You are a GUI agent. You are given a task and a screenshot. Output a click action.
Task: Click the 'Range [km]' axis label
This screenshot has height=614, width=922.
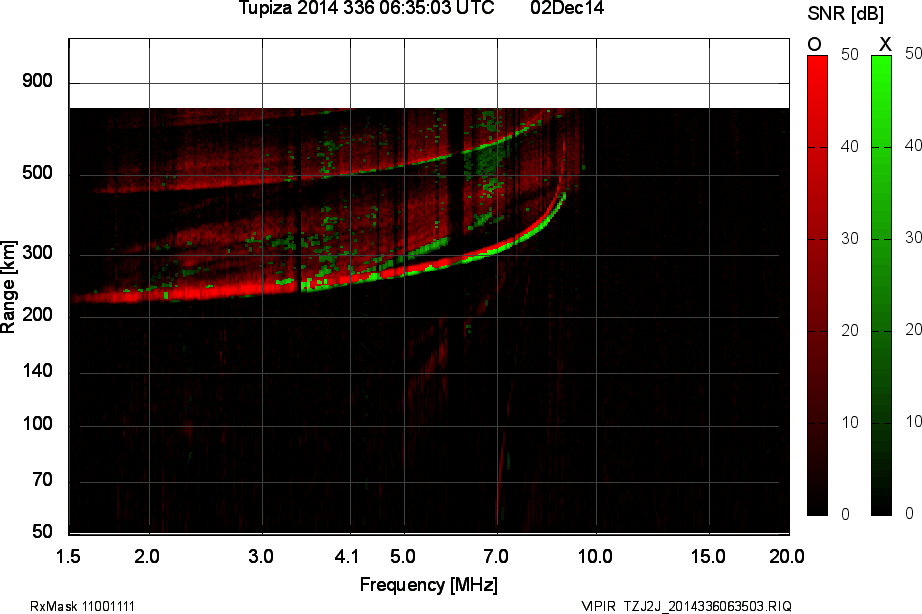pos(8,286)
